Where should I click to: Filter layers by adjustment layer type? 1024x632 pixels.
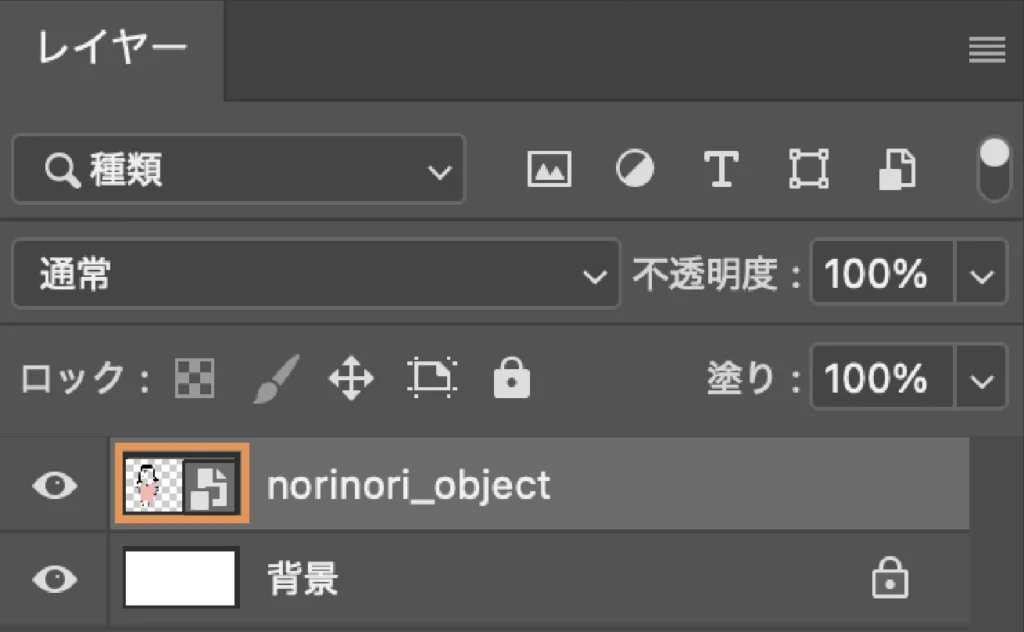[635, 169]
